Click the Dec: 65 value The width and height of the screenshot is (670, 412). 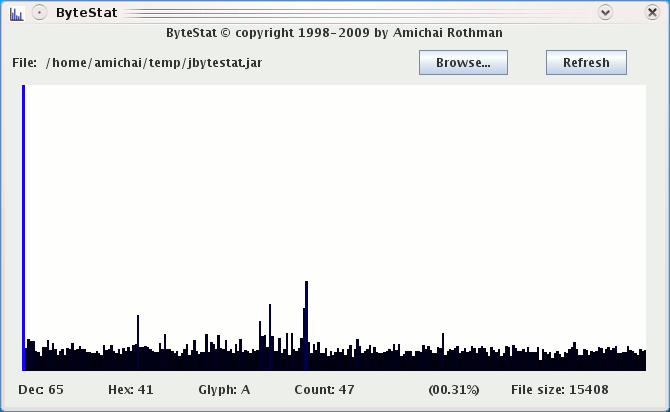tap(41, 390)
